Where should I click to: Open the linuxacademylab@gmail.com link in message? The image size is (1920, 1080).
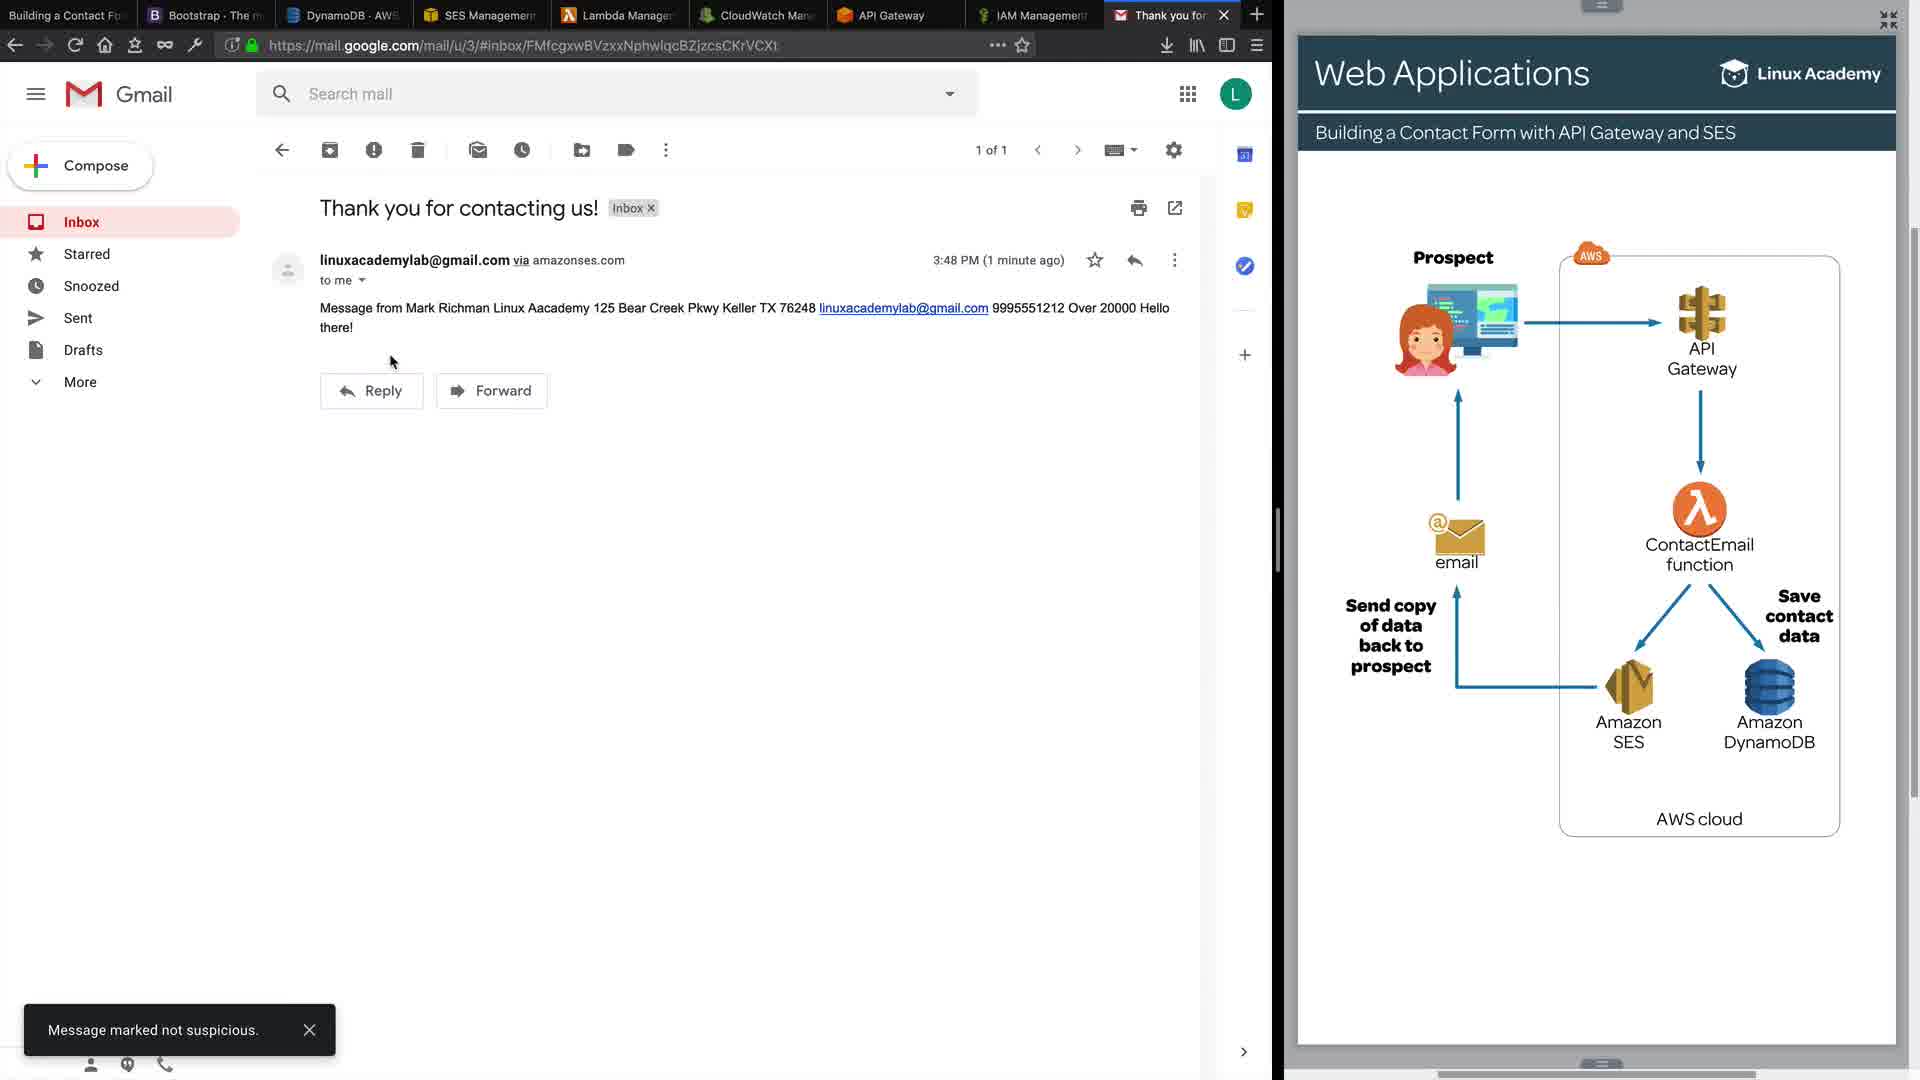[x=903, y=308]
